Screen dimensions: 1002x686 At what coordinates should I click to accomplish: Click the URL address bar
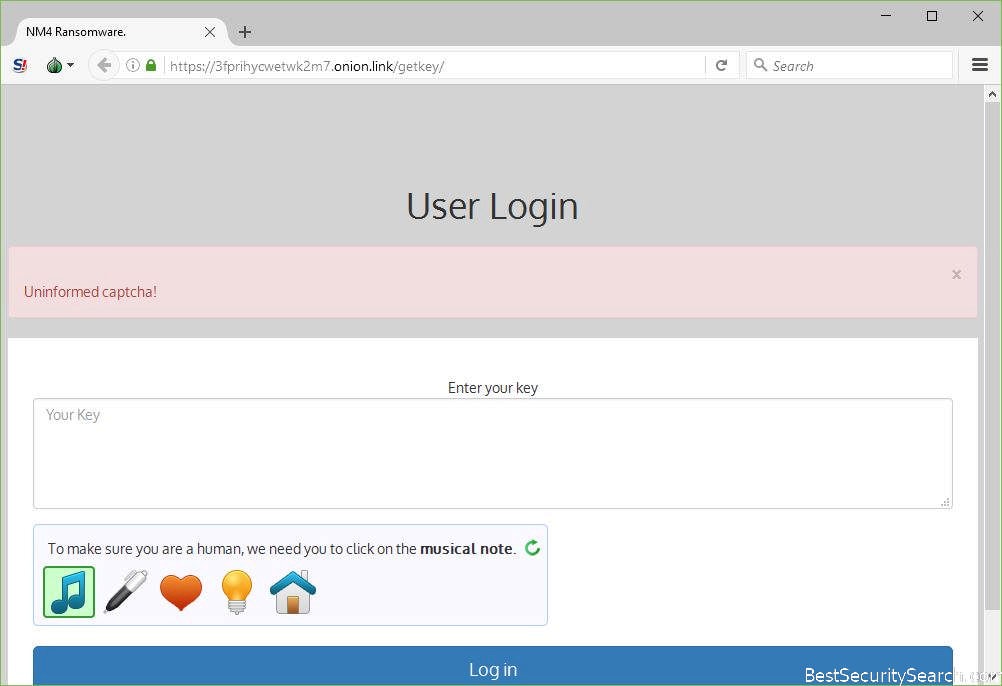(x=430, y=66)
